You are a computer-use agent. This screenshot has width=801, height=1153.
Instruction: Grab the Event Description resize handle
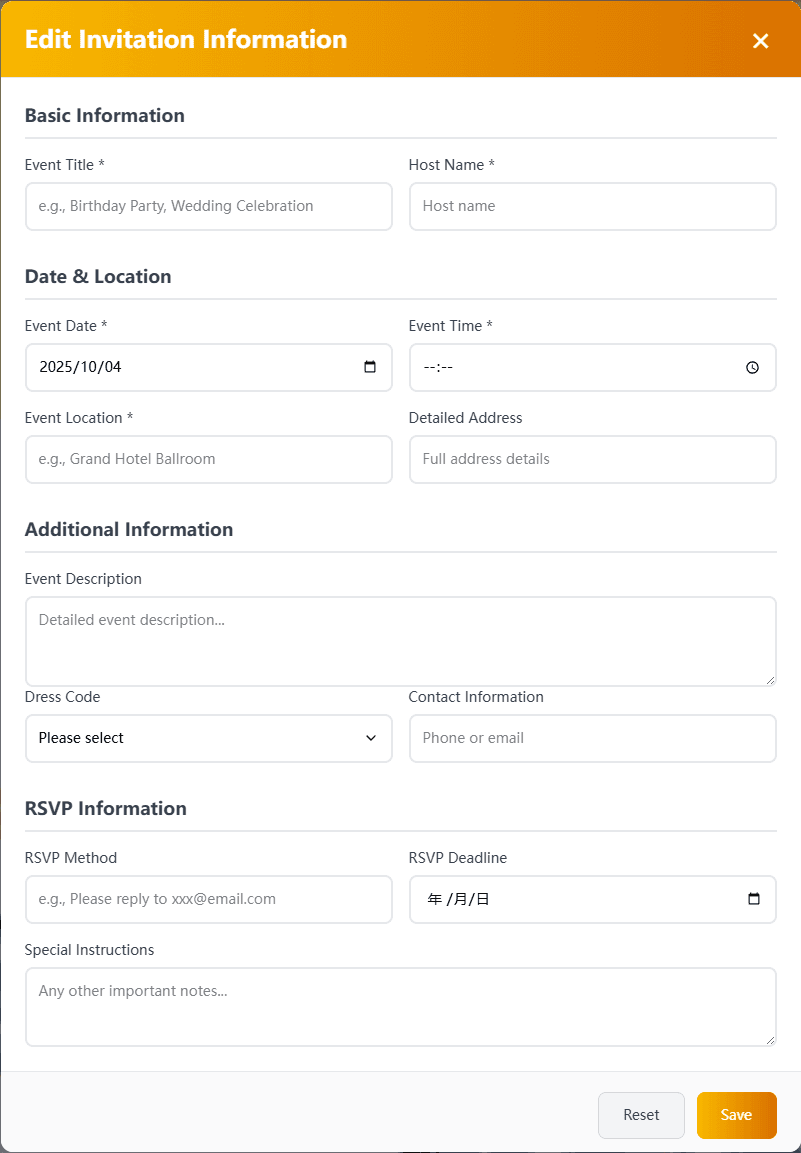point(770,680)
